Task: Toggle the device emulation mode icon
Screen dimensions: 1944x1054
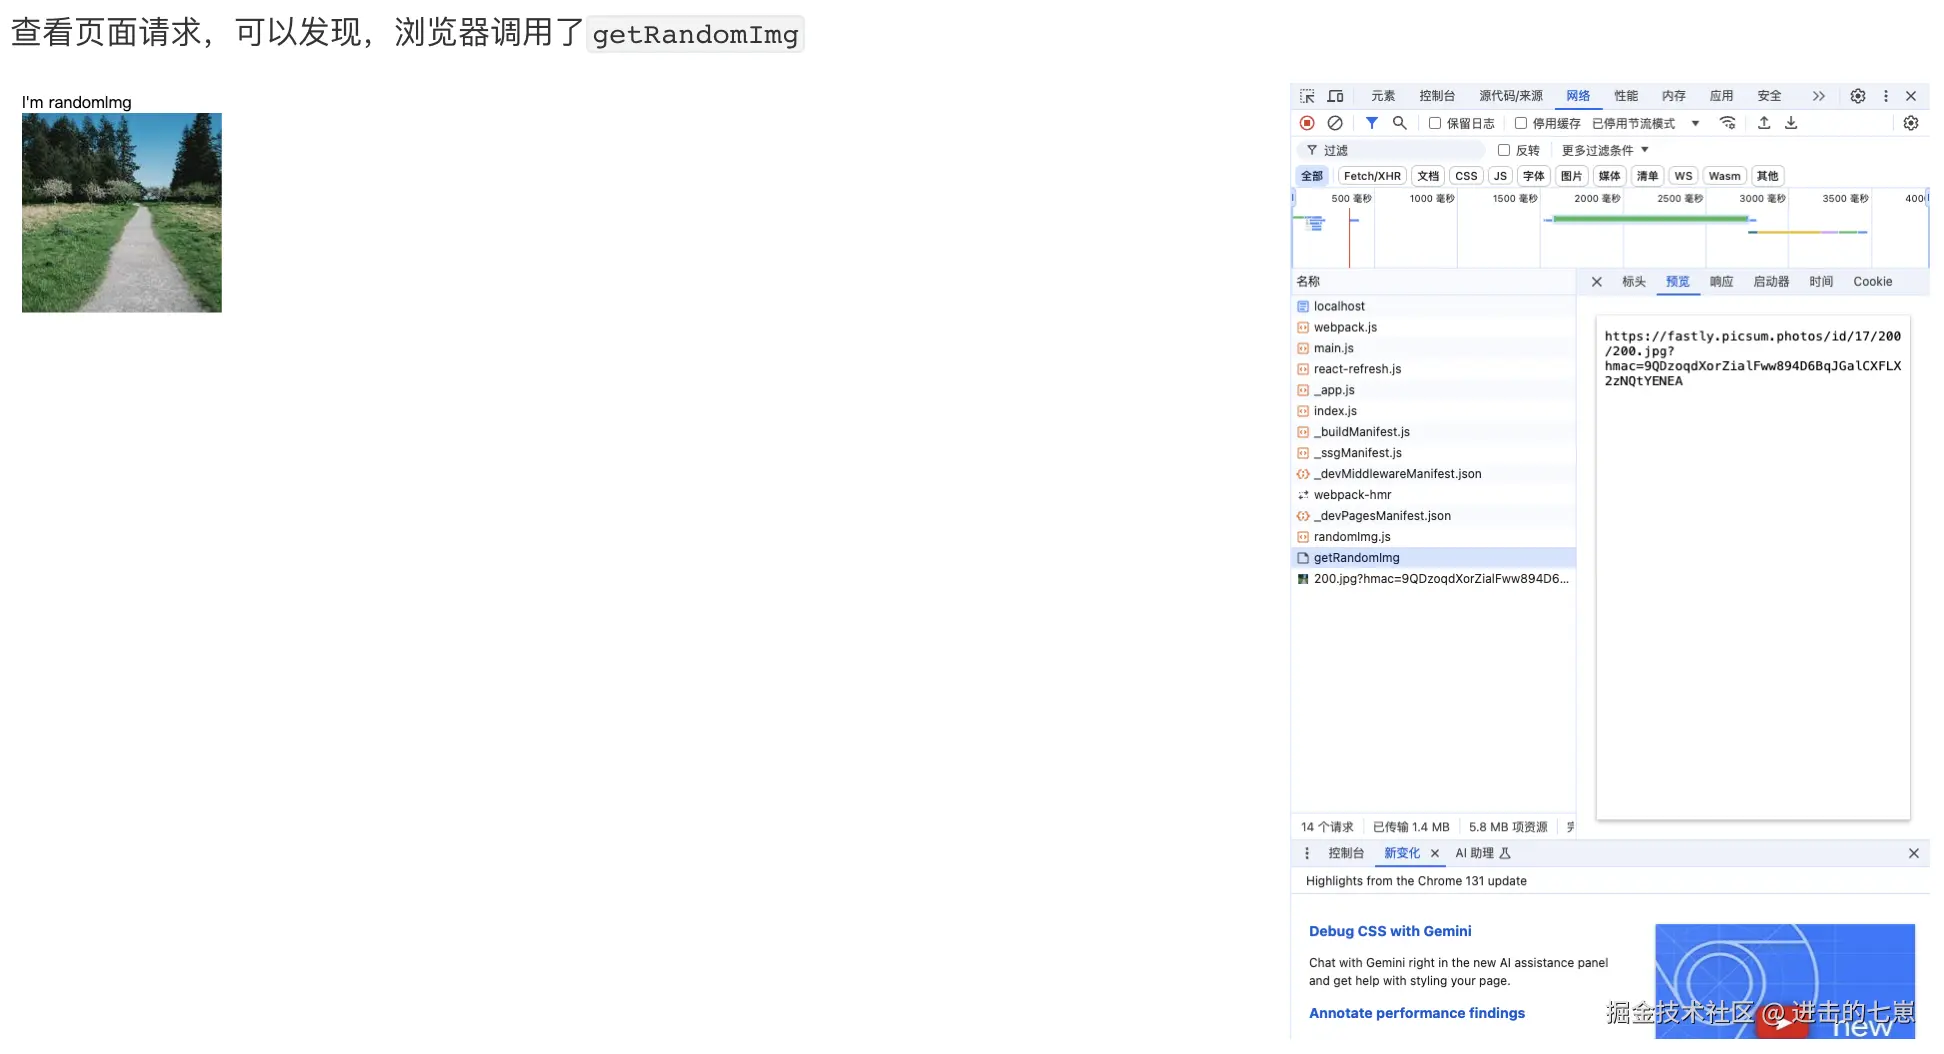Action: click(x=1334, y=96)
